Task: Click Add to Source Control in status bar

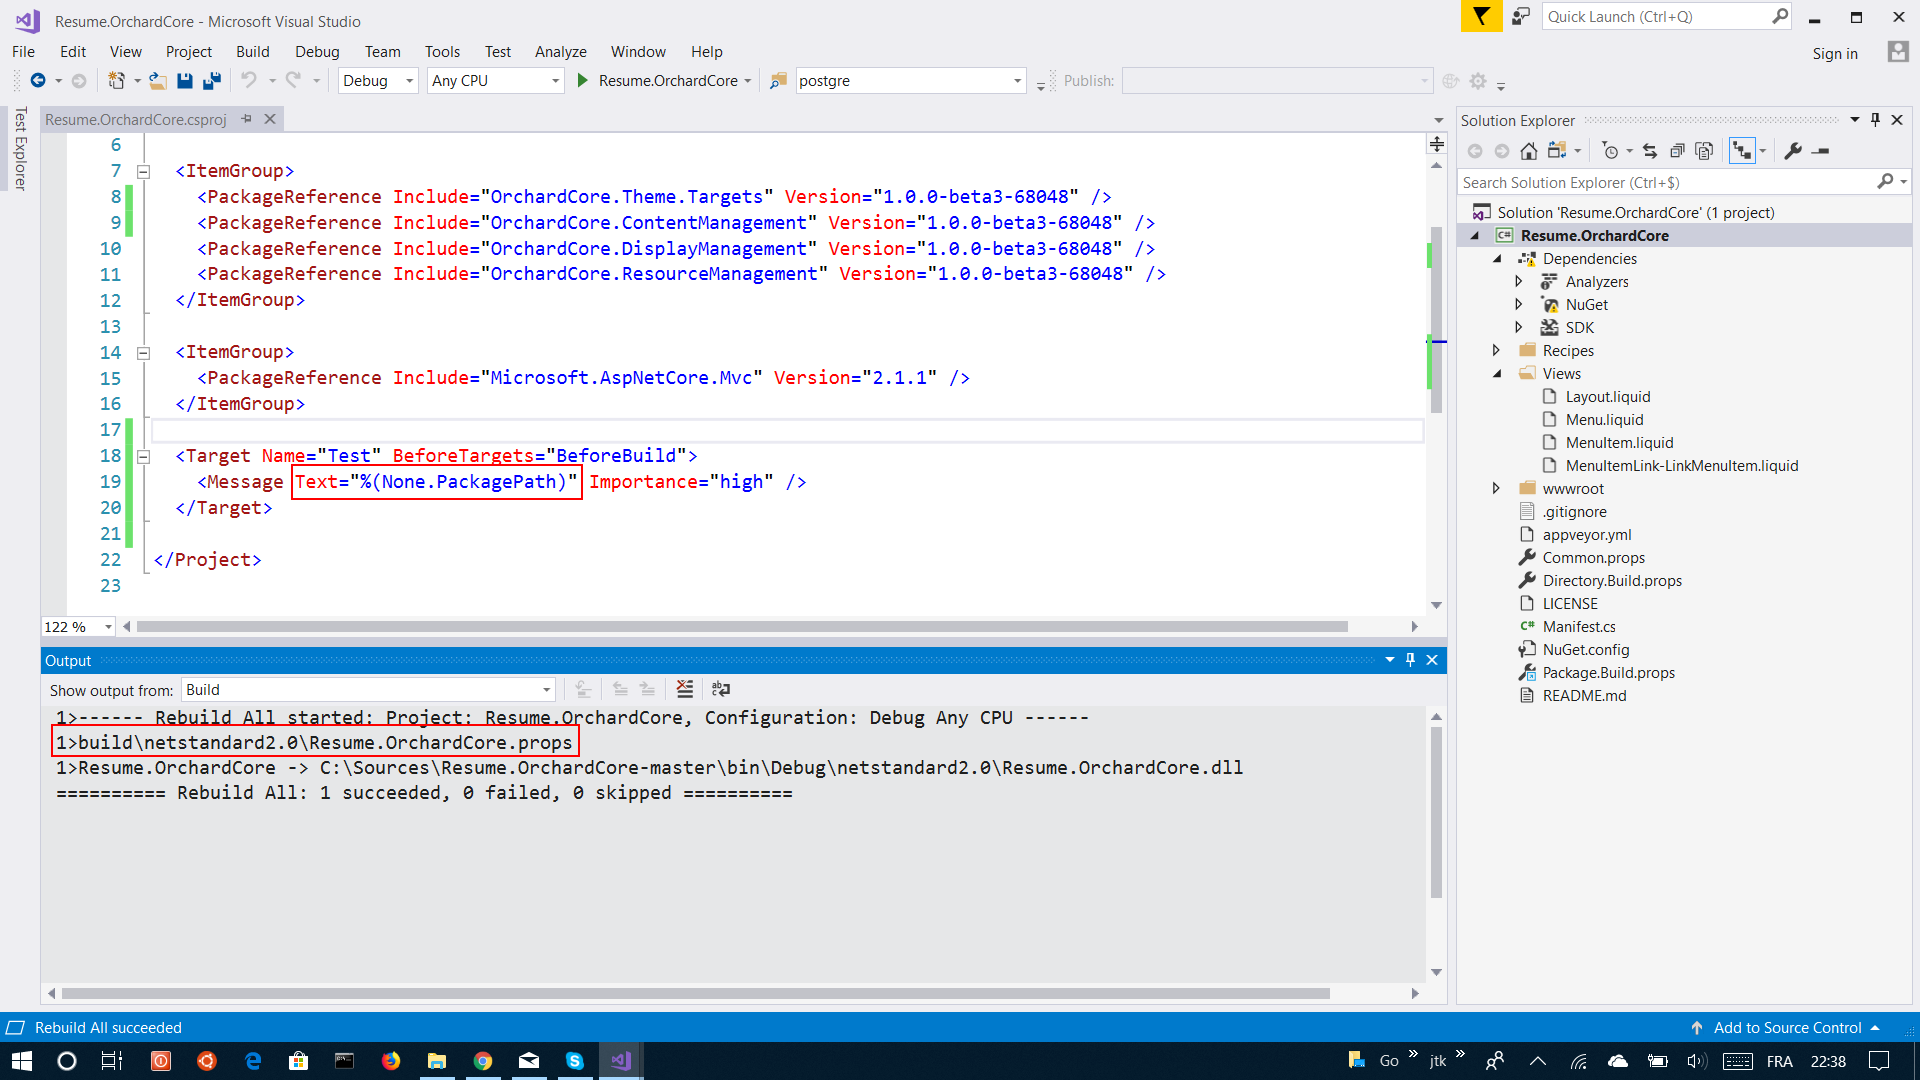Action: pos(1790,1027)
